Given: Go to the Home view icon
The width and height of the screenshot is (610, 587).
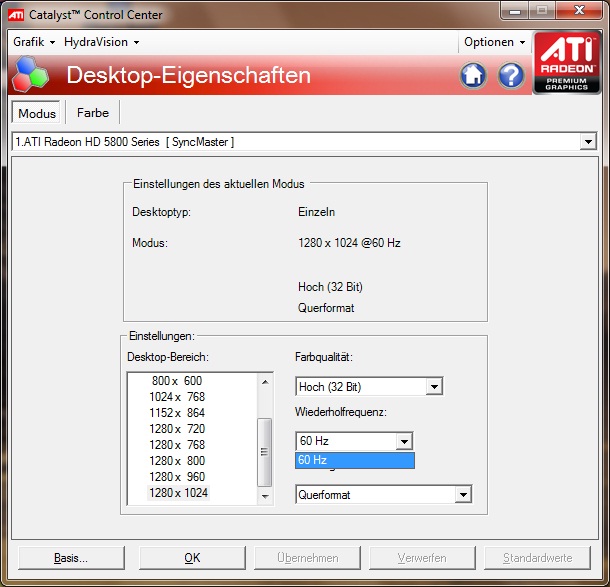Looking at the screenshot, I should pos(473,75).
